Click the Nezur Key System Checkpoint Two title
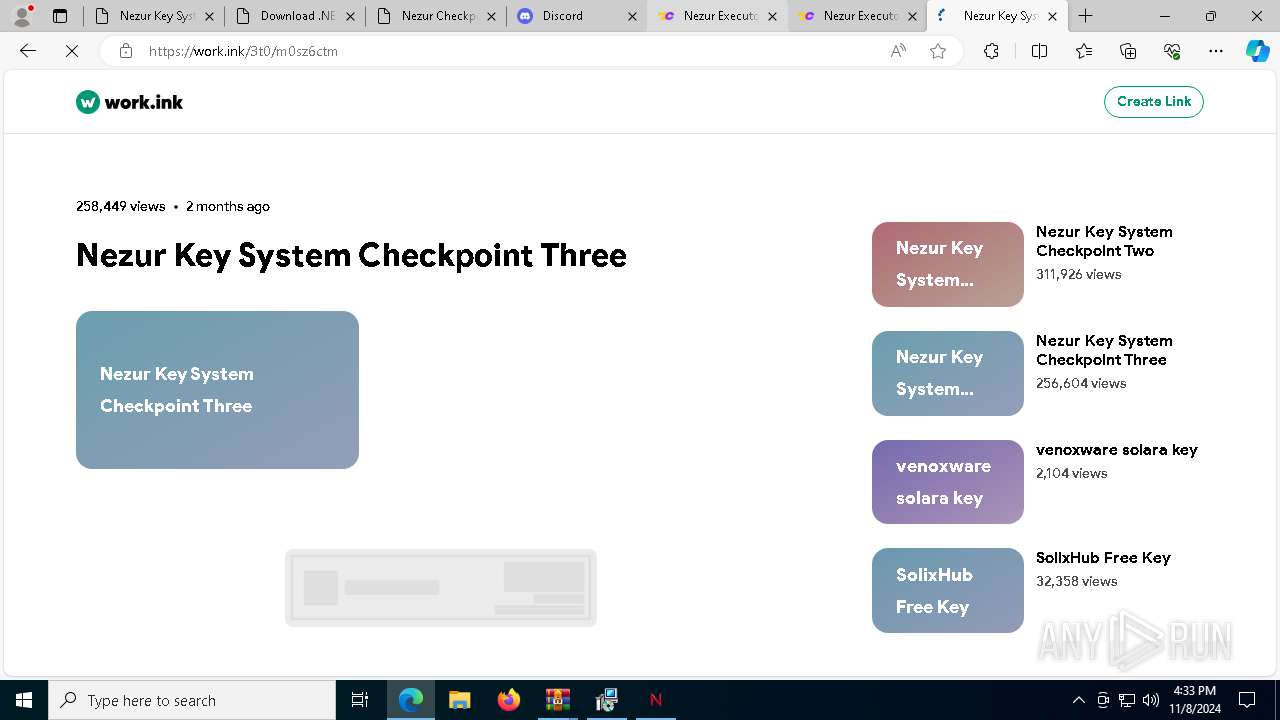This screenshot has width=1280, height=720. click(1104, 241)
